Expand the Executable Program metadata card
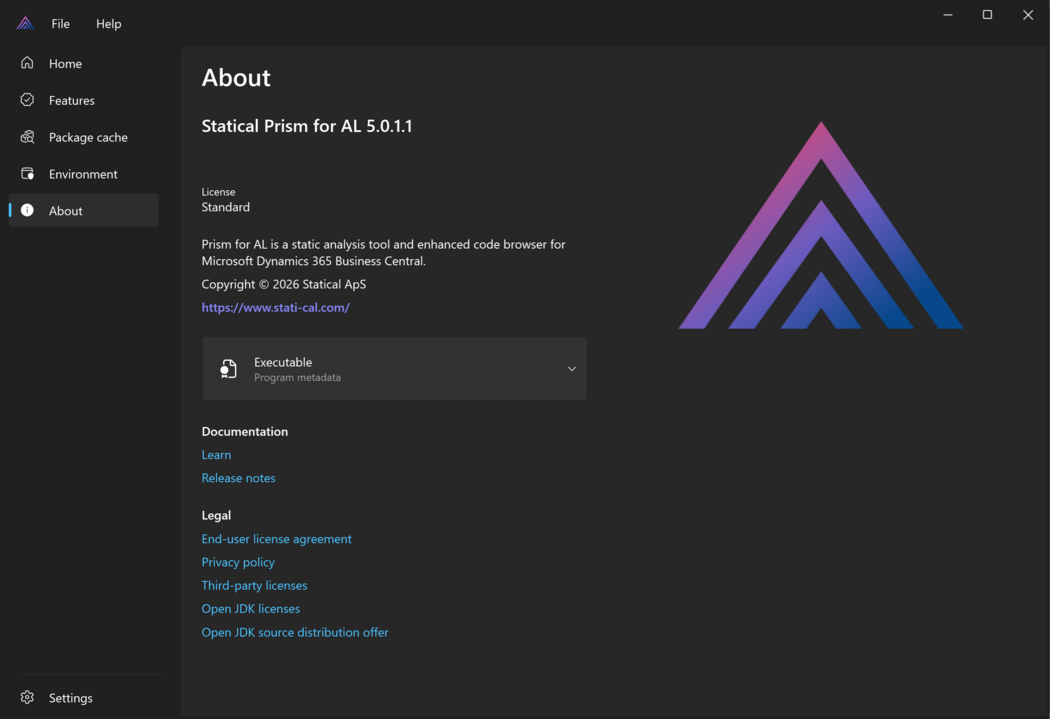This screenshot has height=719, width=1050. pos(394,369)
